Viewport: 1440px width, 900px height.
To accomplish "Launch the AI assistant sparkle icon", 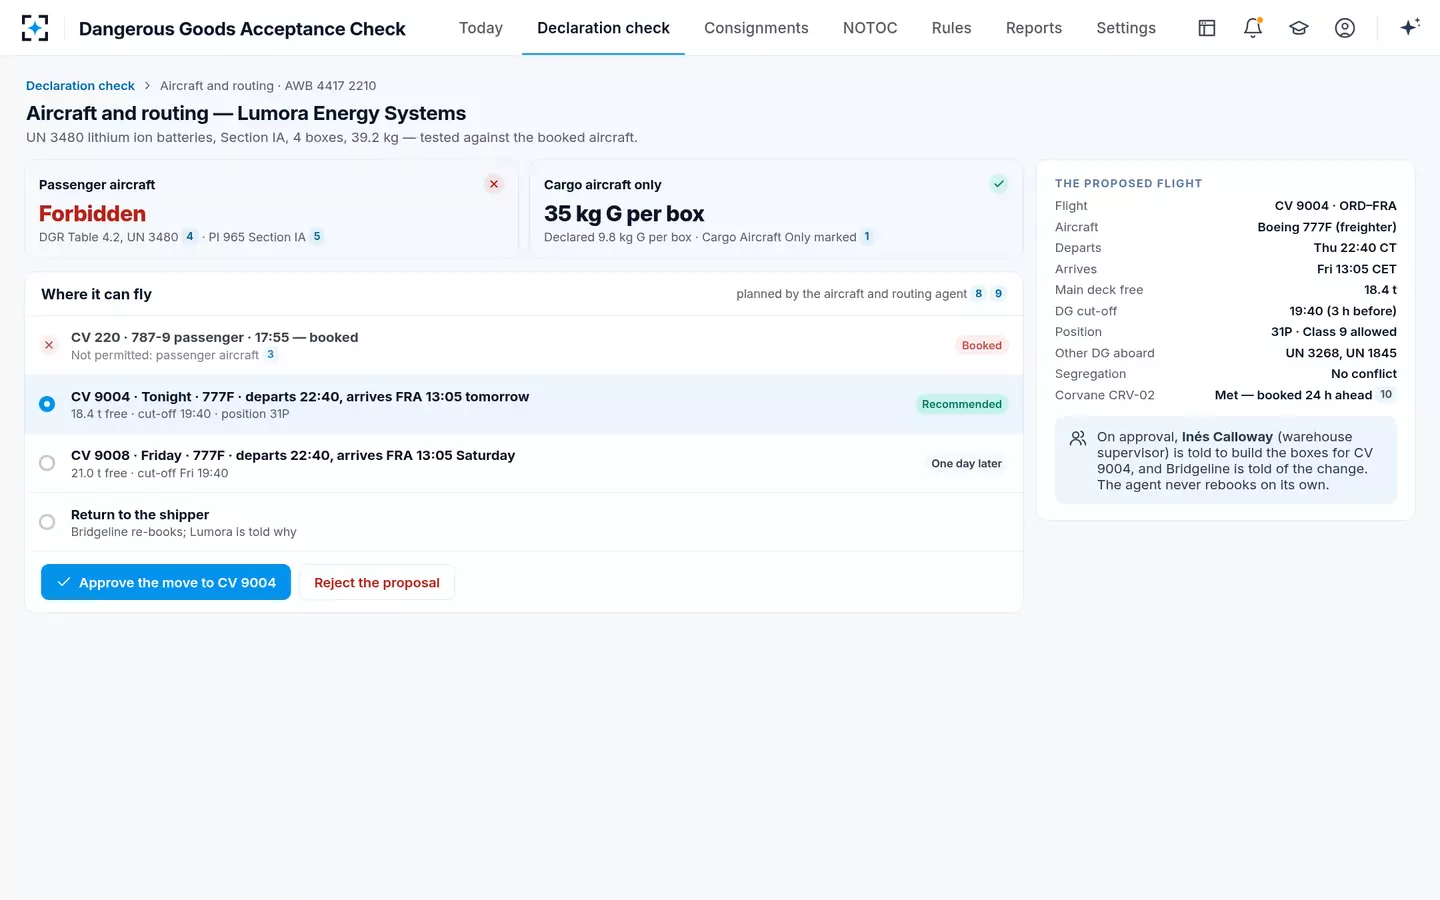I will tap(1410, 28).
